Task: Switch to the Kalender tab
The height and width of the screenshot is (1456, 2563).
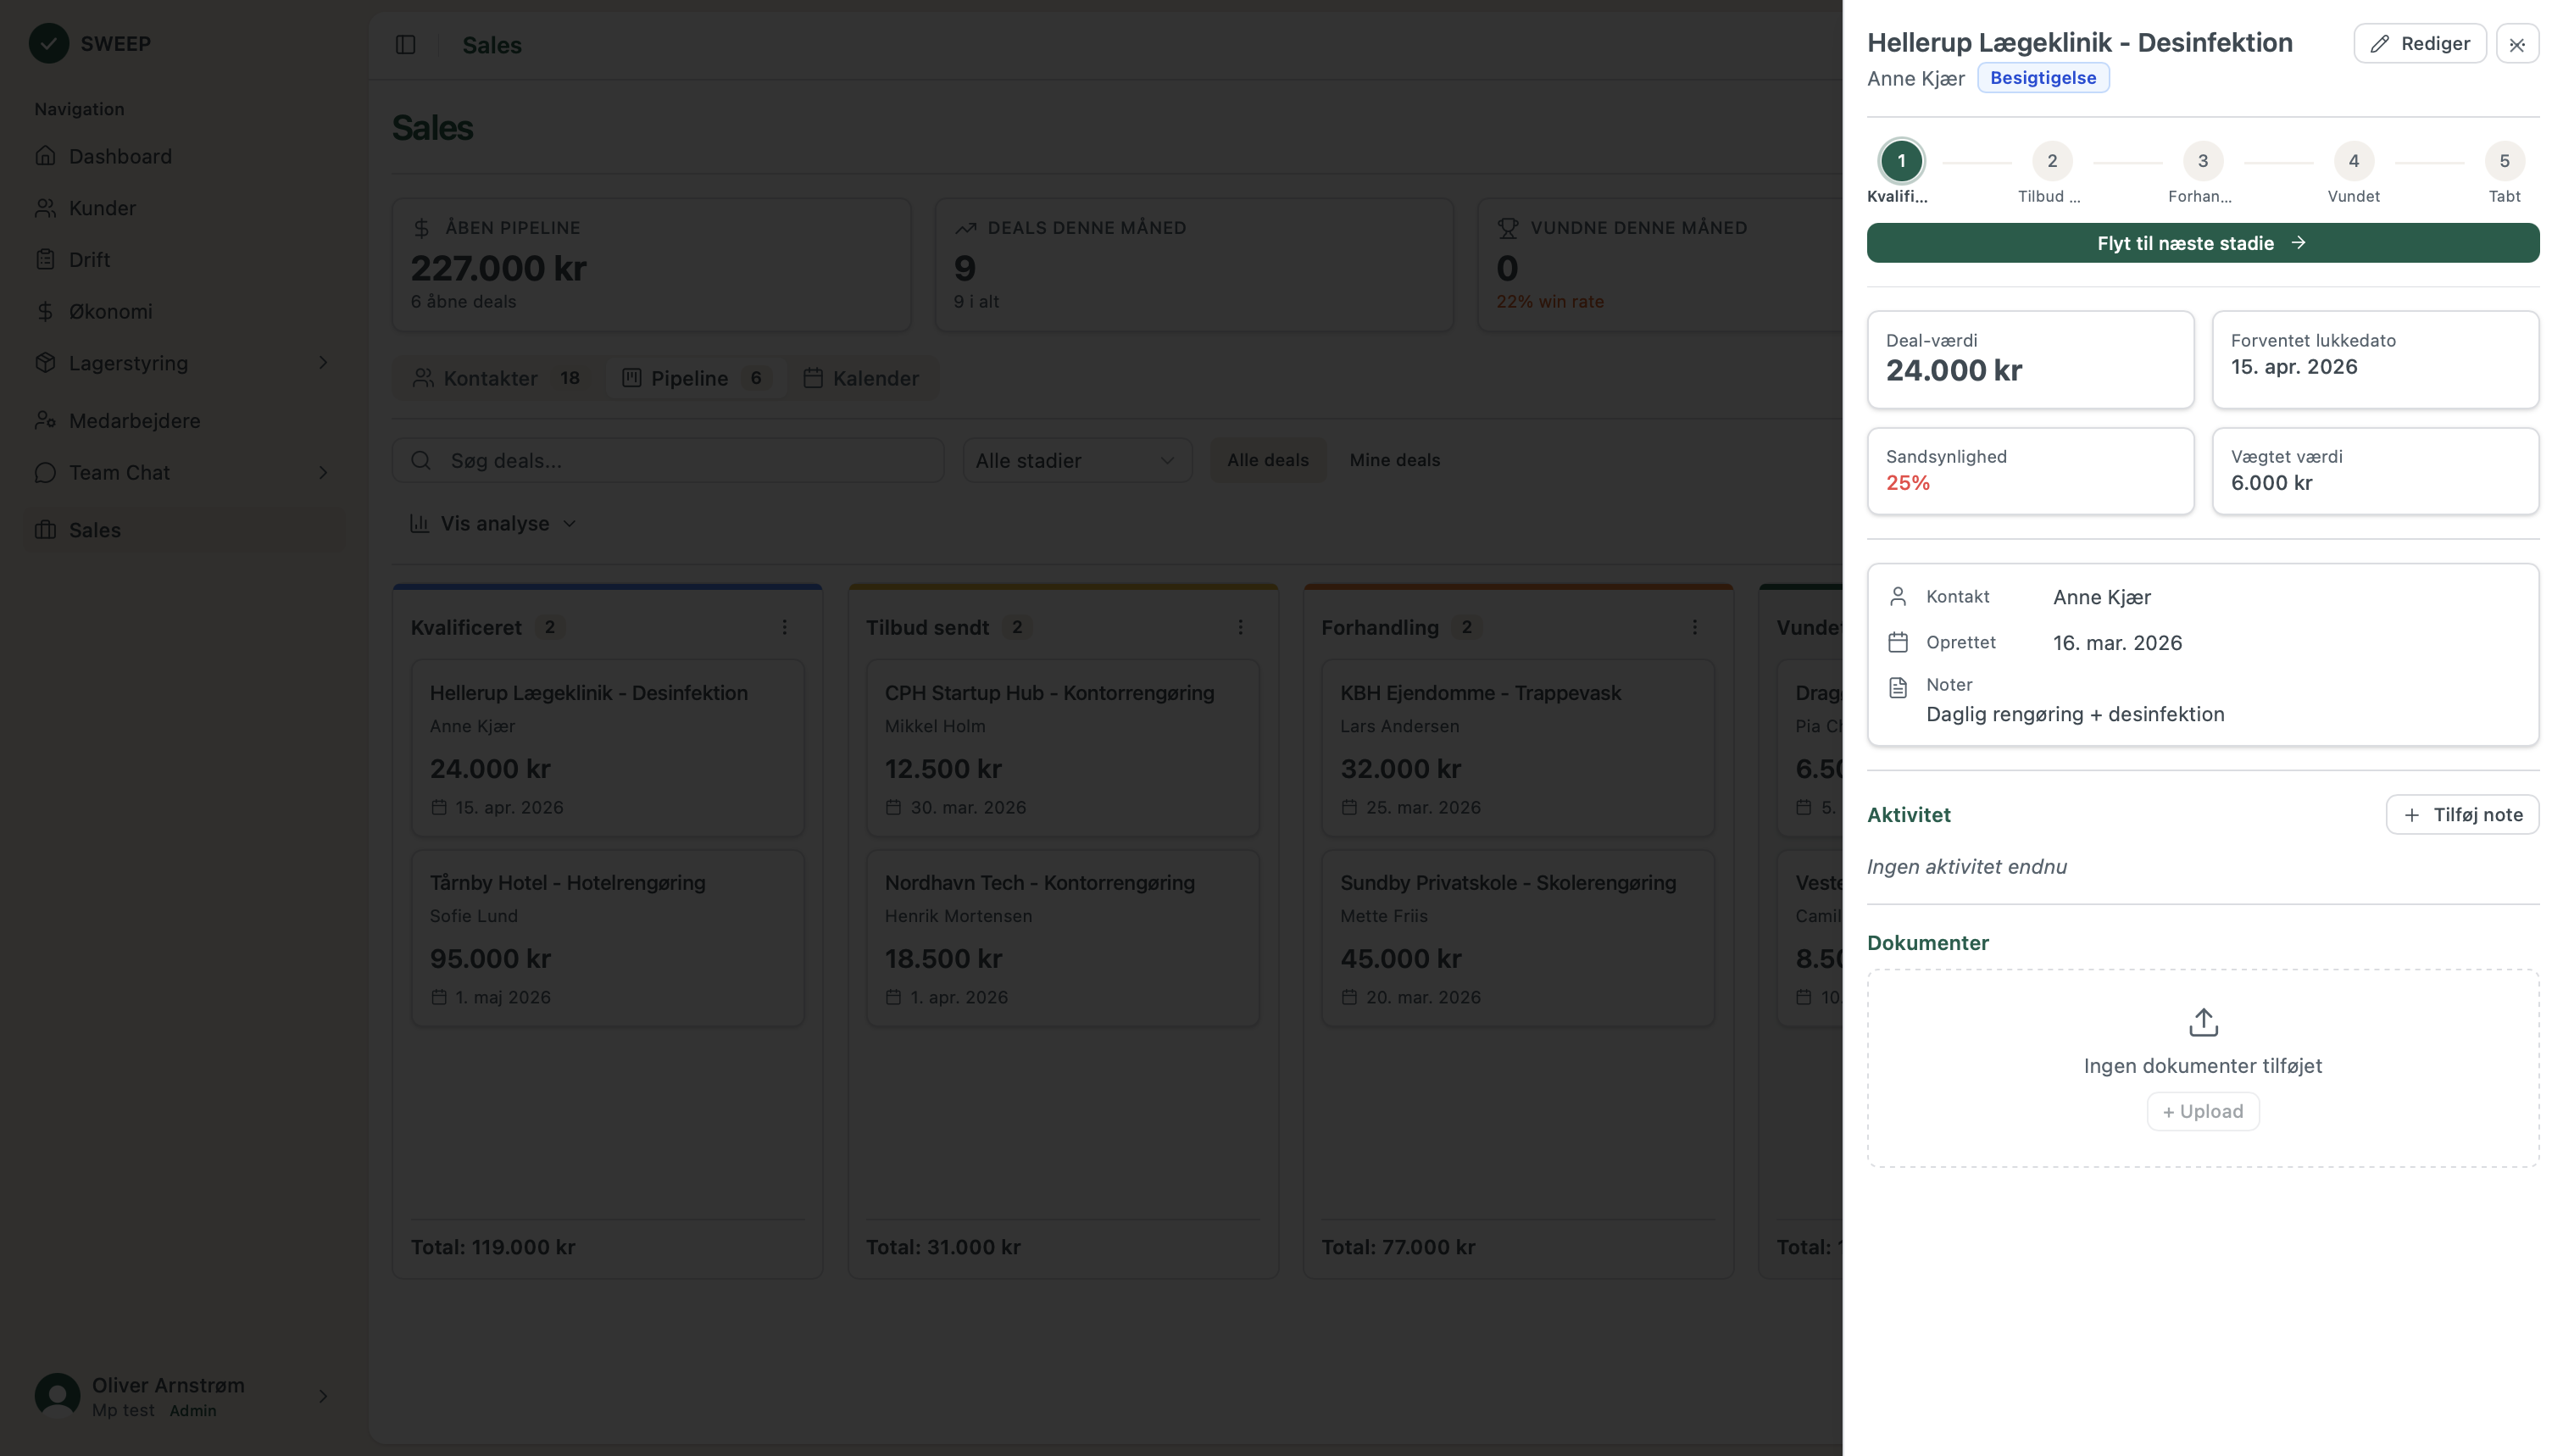Action: coord(861,378)
